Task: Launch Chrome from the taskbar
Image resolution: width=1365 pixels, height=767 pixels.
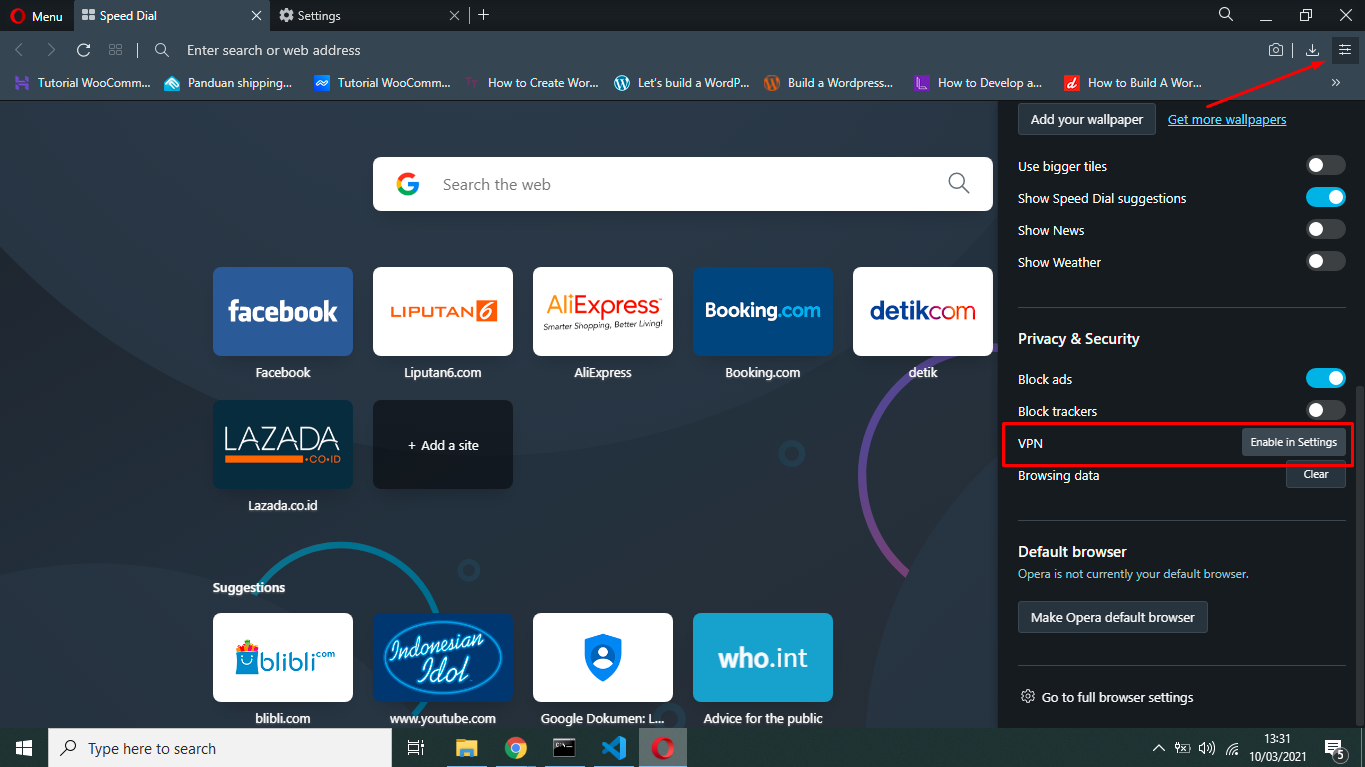Action: coord(515,748)
